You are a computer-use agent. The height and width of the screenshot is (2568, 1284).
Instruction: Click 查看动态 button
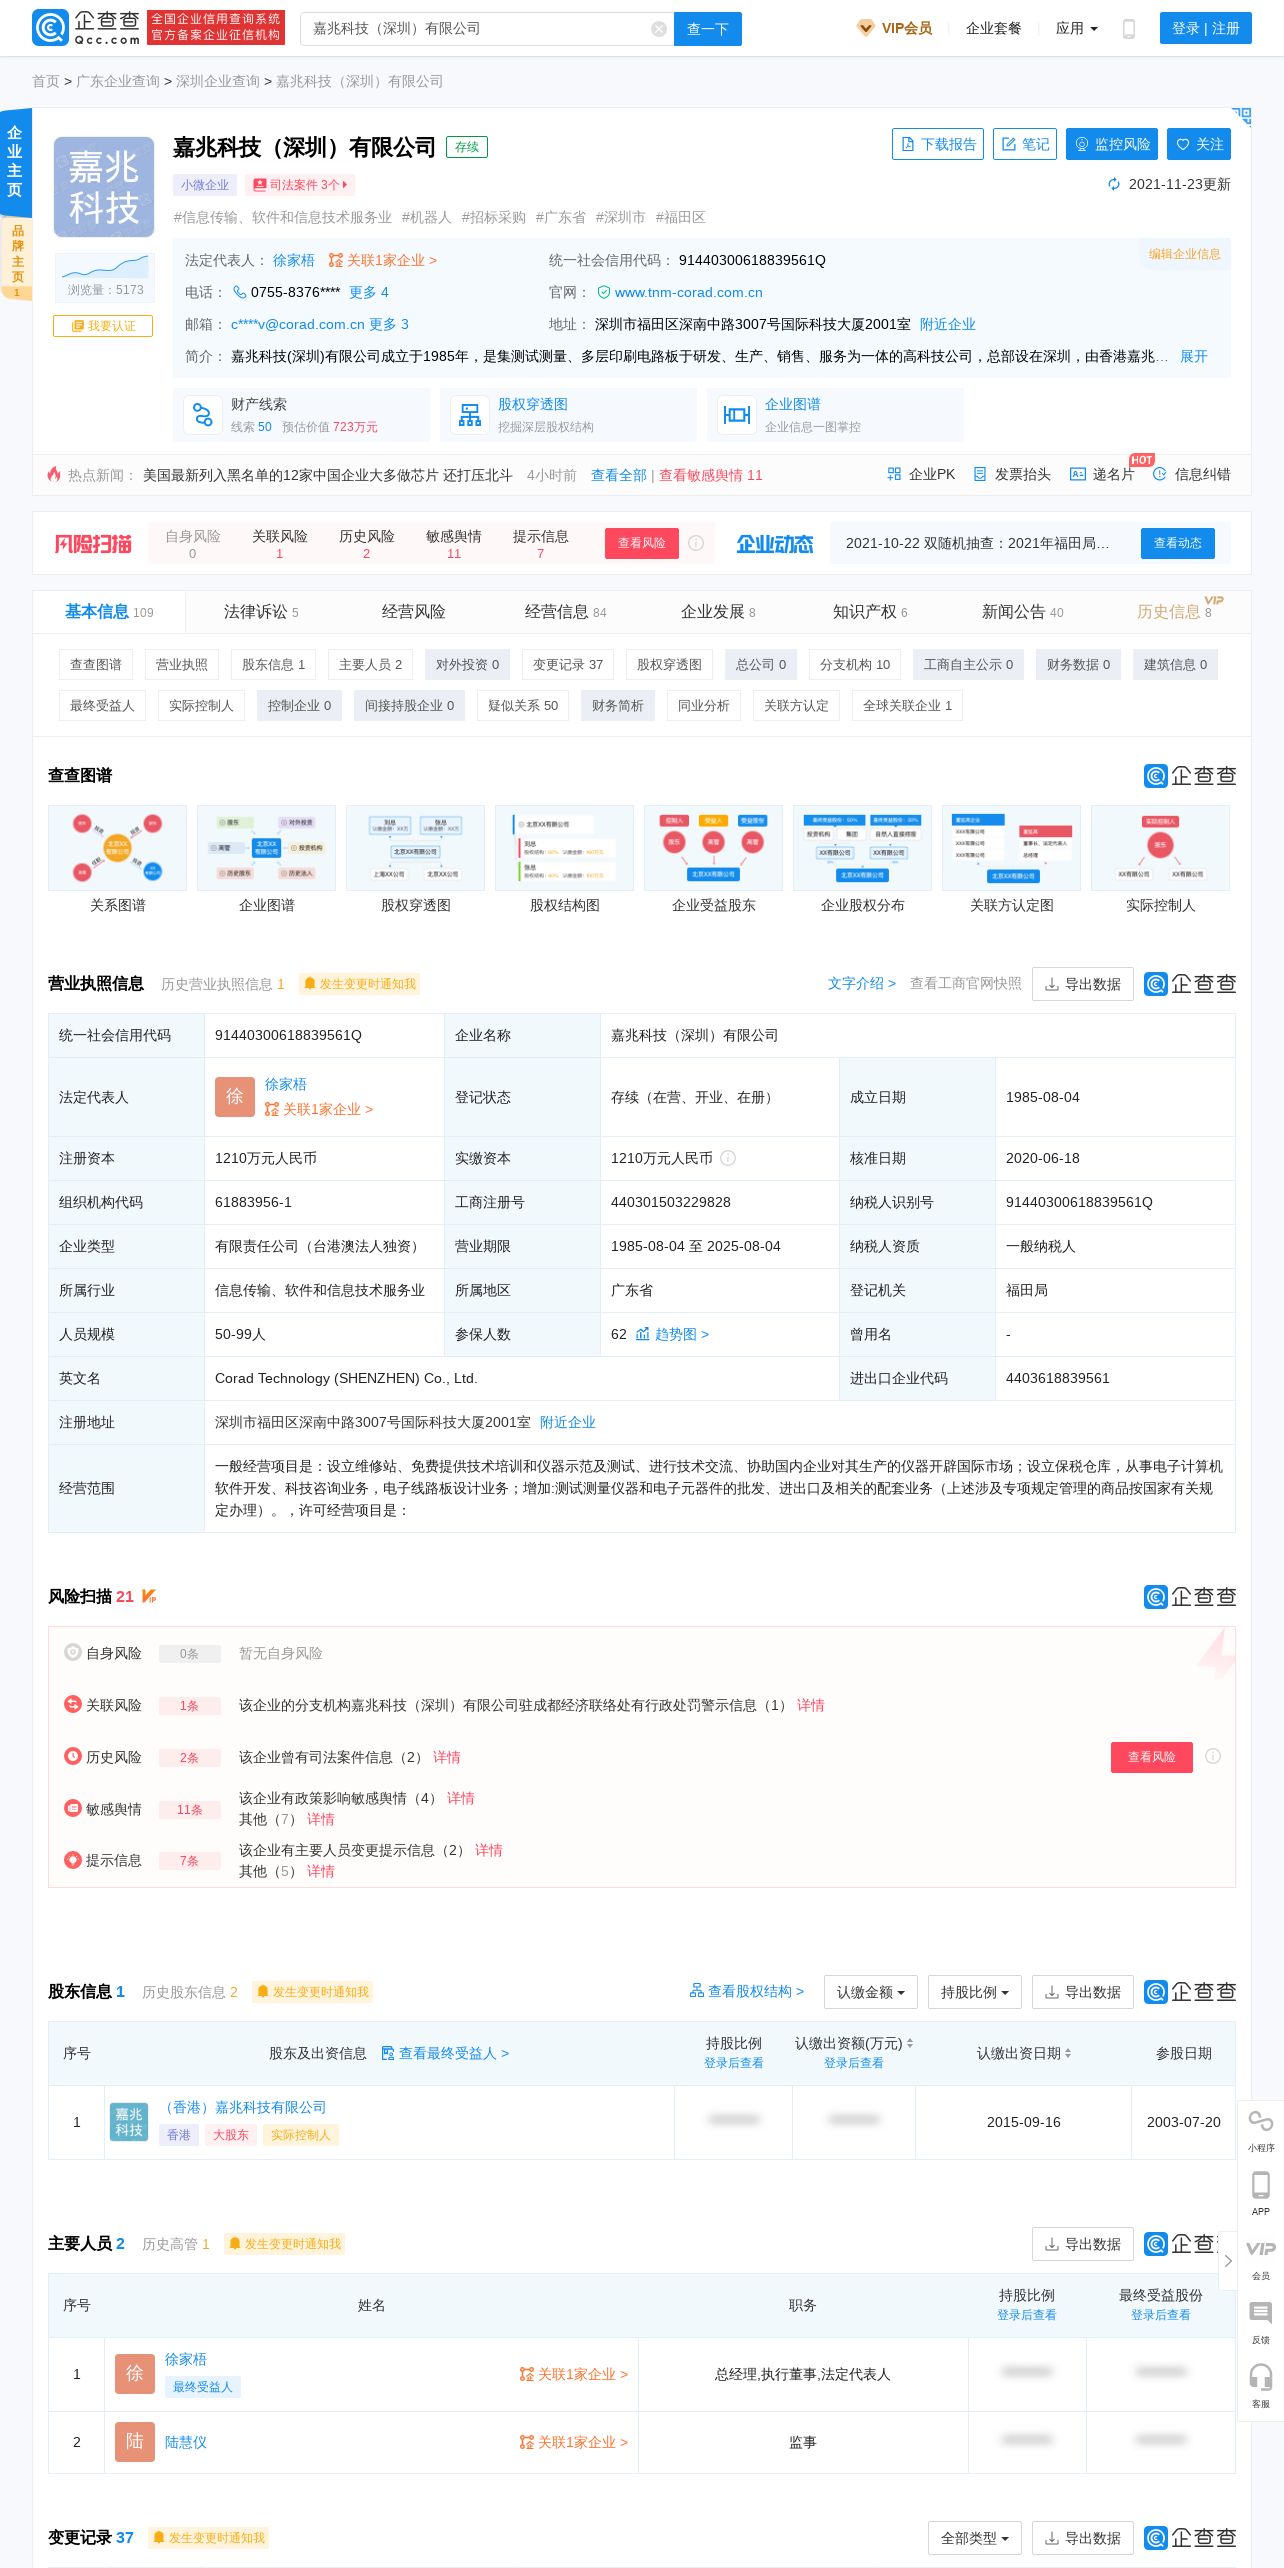click(1178, 543)
